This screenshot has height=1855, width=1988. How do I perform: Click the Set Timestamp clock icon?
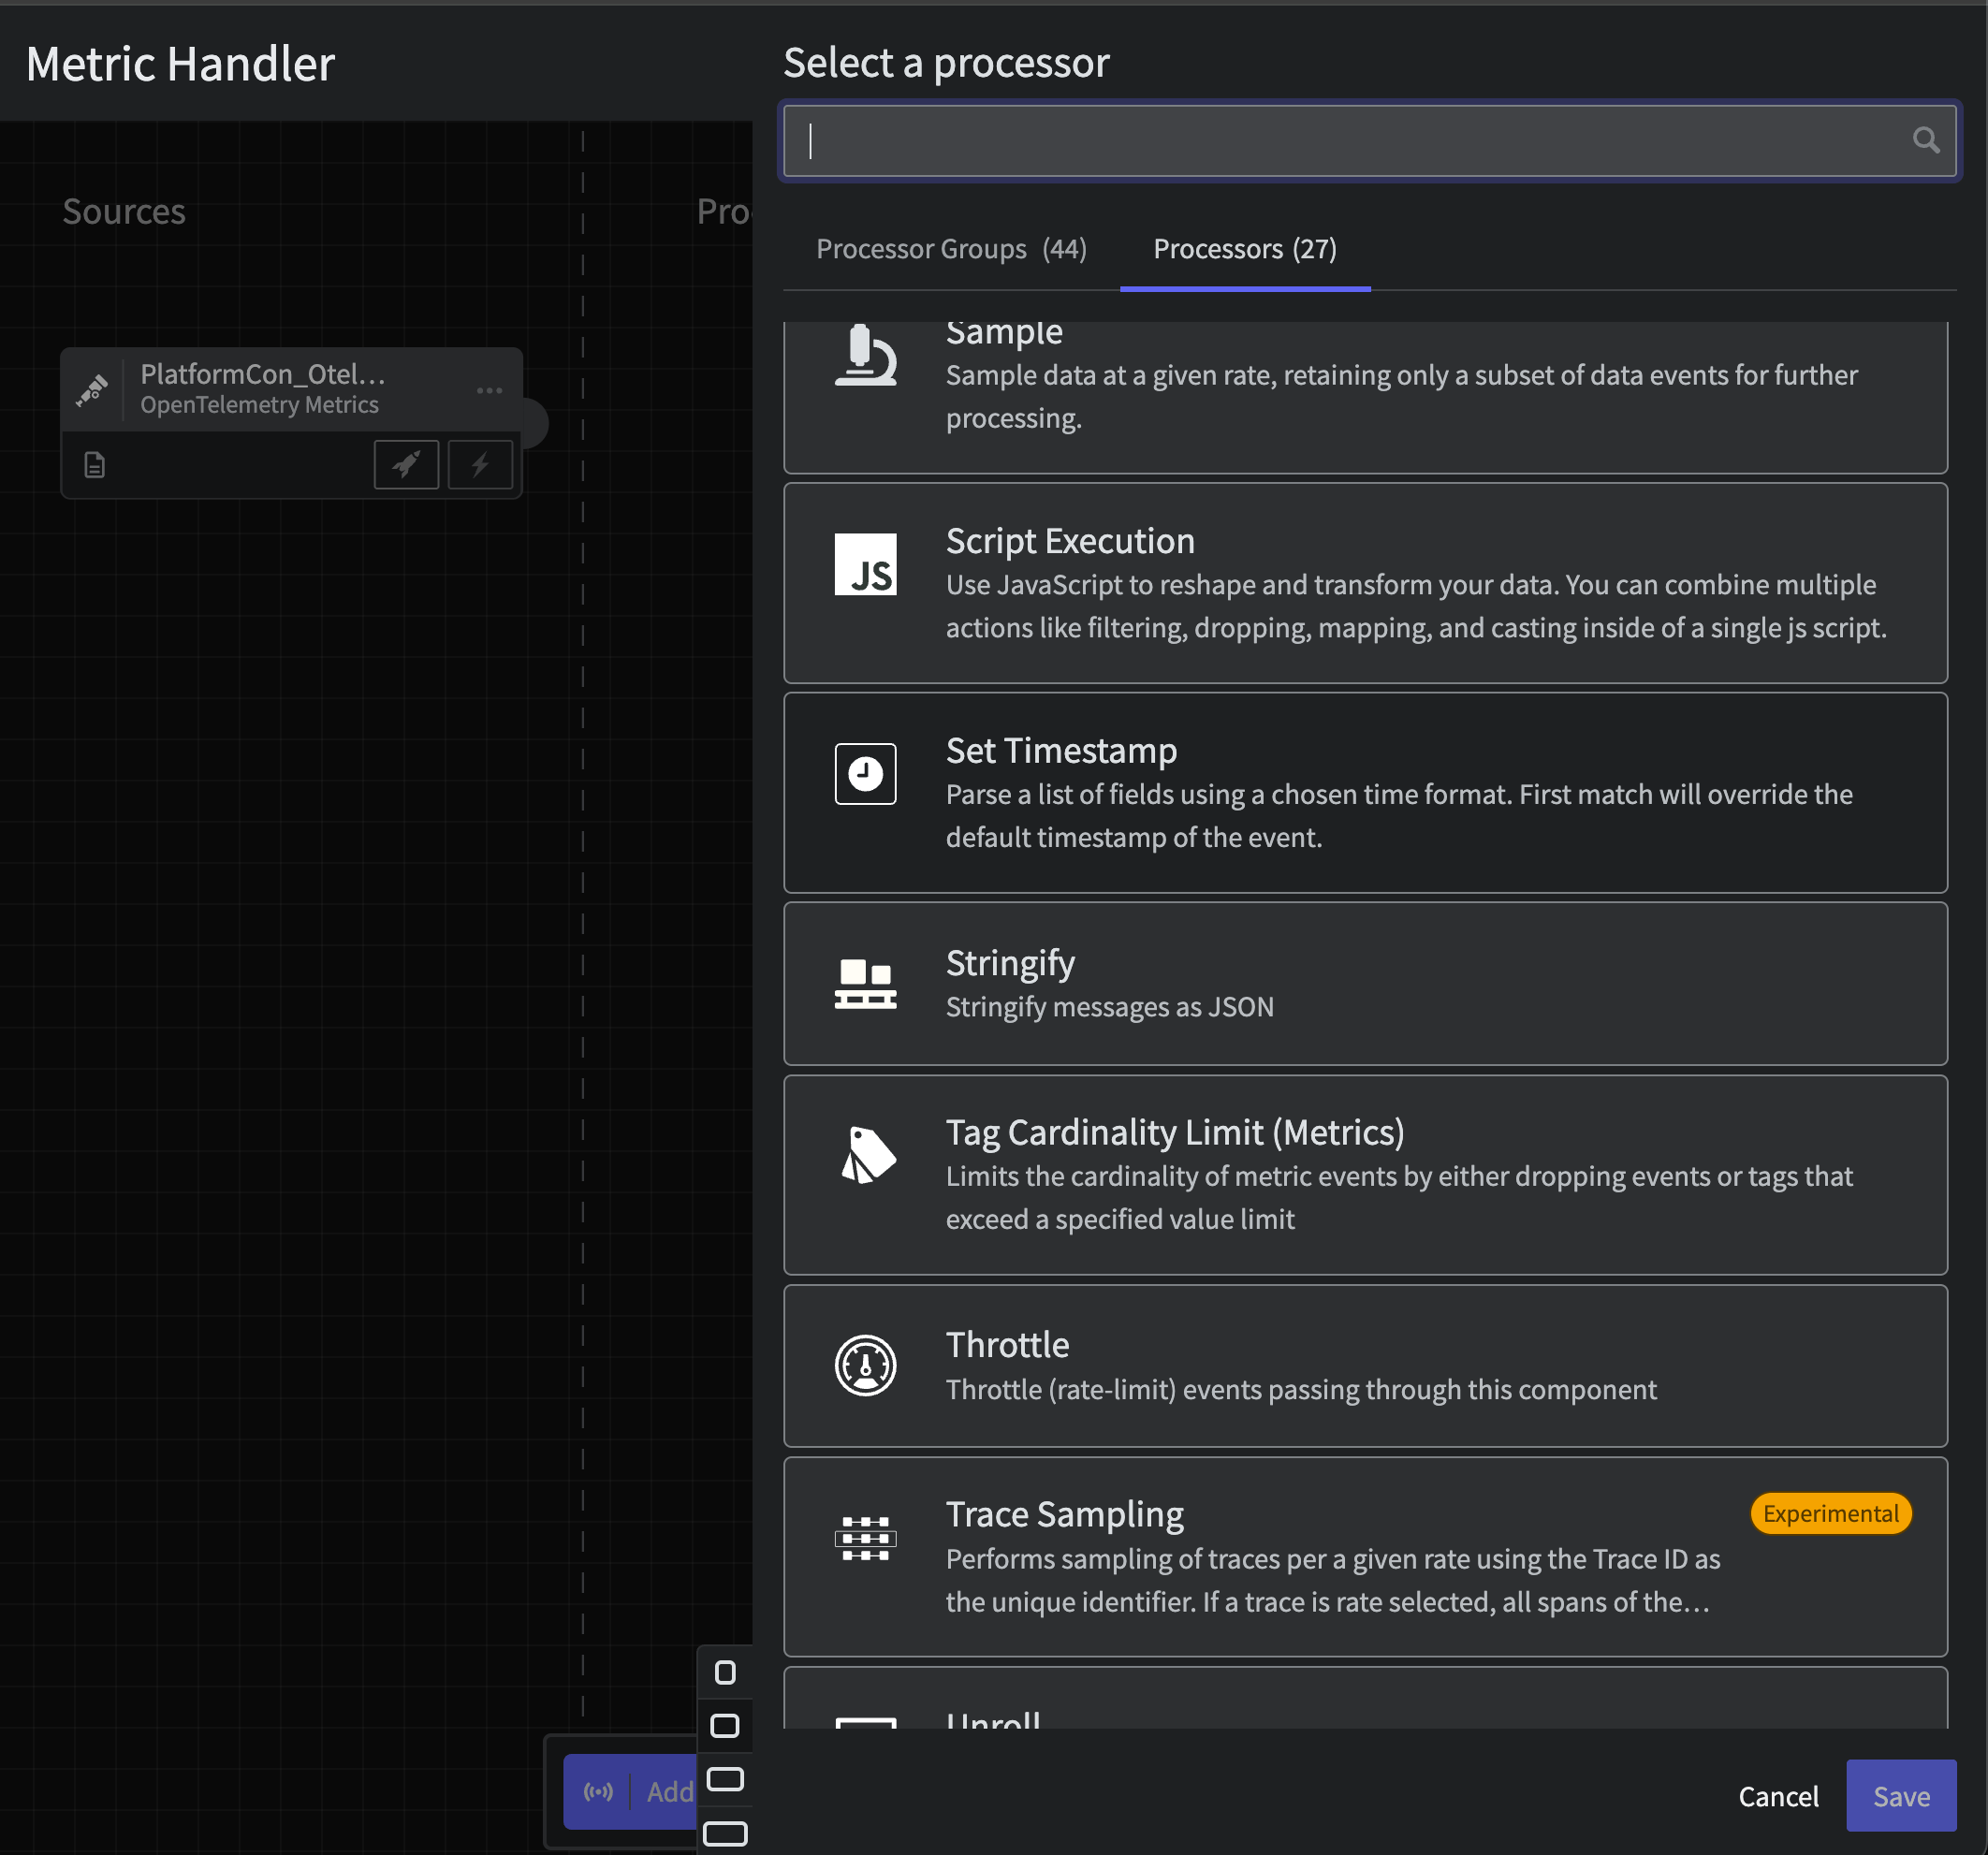(865, 773)
